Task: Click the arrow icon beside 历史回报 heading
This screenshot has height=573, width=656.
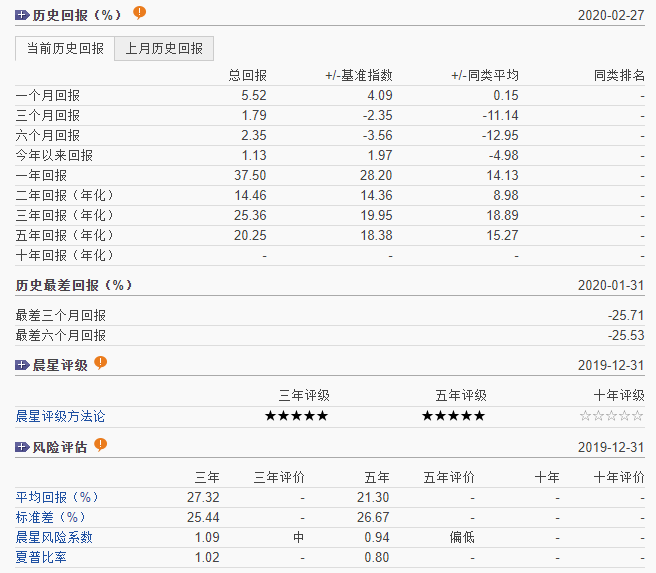Action: (22, 15)
